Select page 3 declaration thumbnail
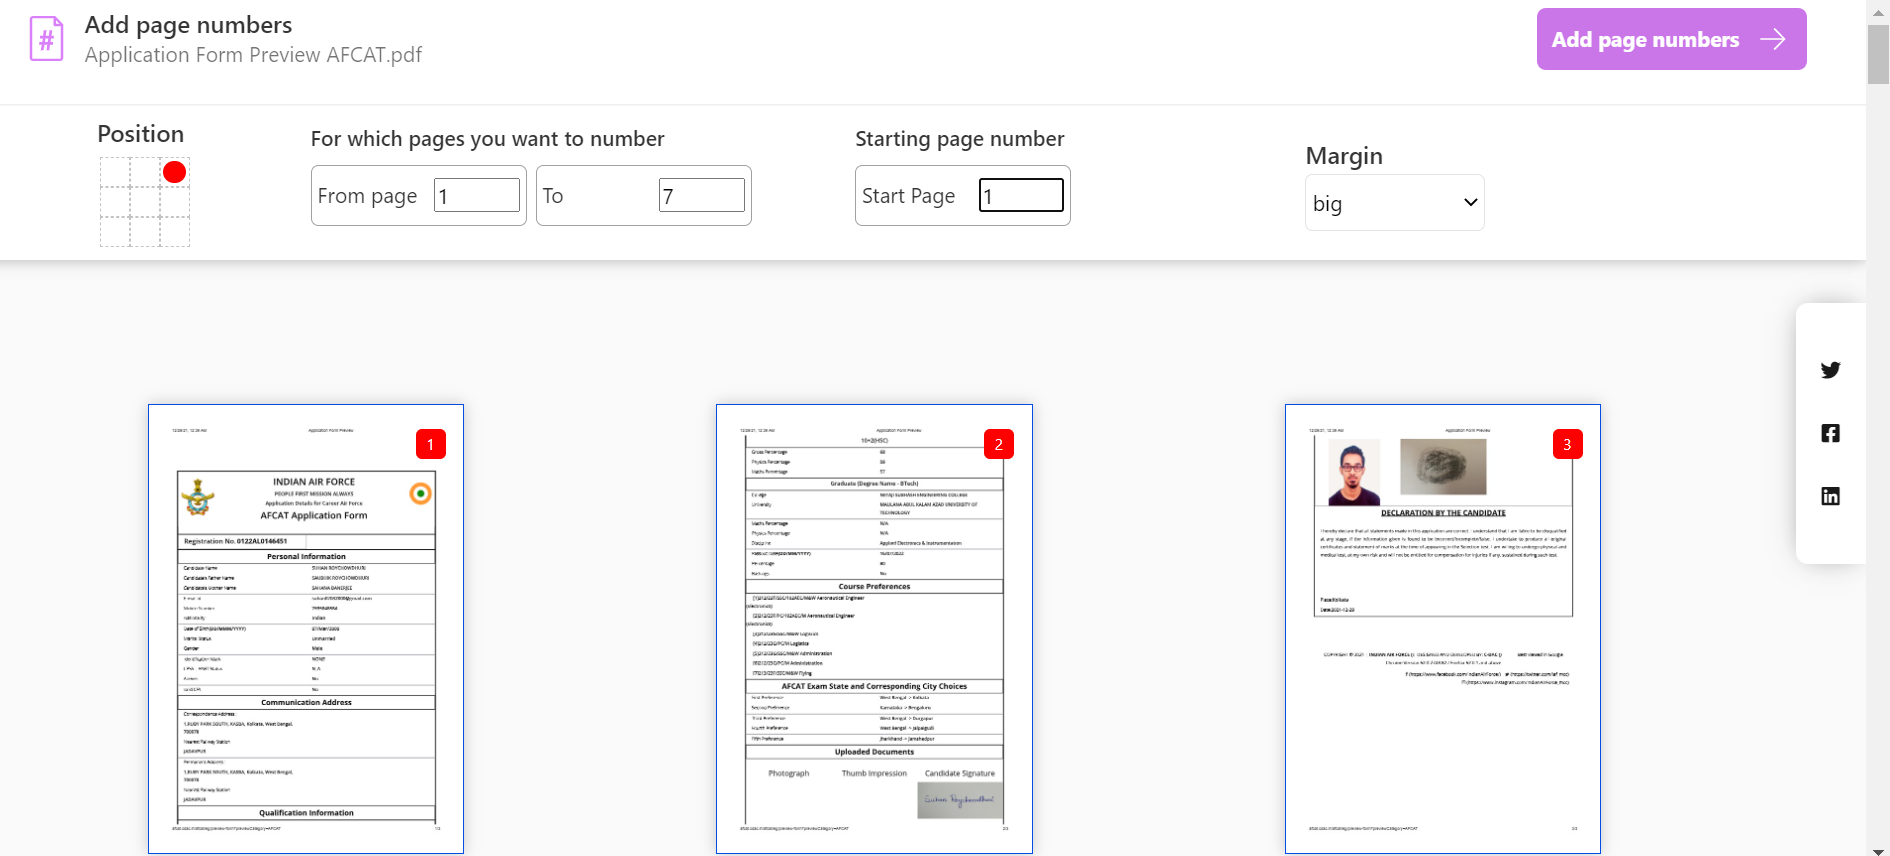Image resolution: width=1890 pixels, height=856 pixels. [1443, 629]
